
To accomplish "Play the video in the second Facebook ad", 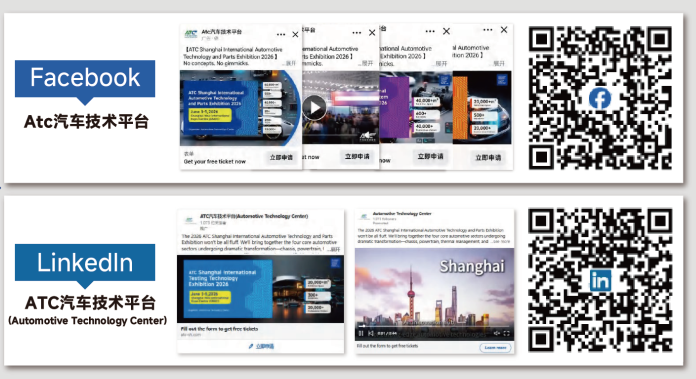I will [x=314, y=107].
